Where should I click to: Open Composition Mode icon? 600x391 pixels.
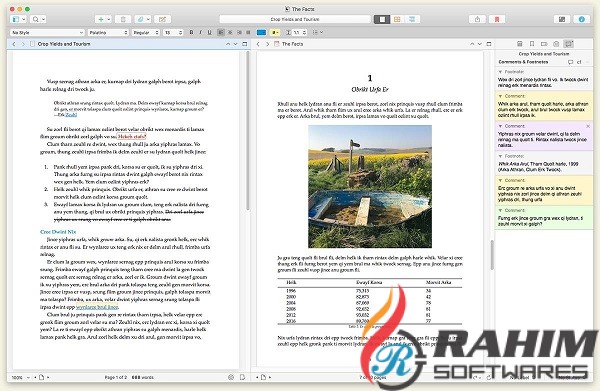[x=562, y=19]
